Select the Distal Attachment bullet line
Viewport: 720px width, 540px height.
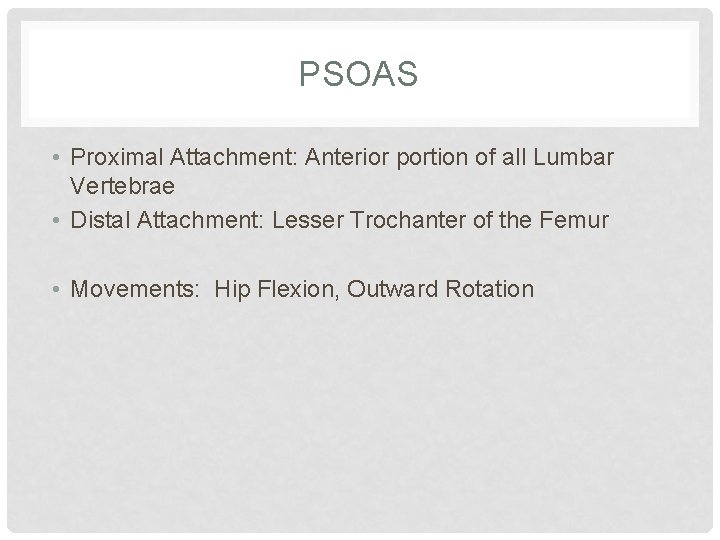[339, 219]
